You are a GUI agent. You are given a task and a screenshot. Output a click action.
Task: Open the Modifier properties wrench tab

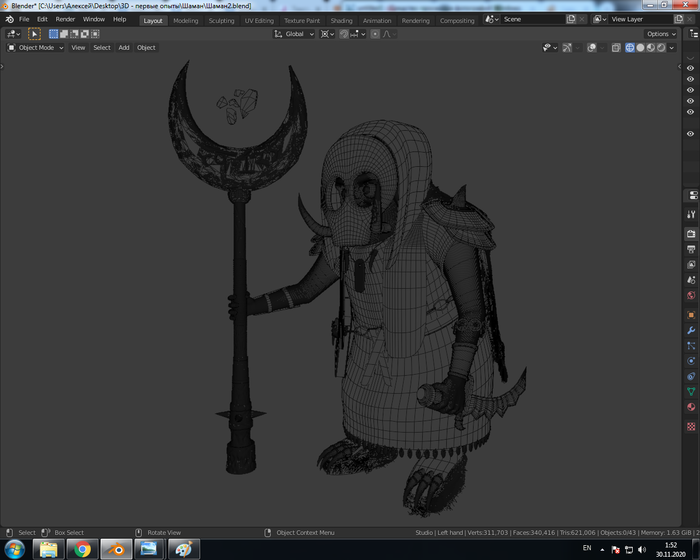(x=691, y=329)
